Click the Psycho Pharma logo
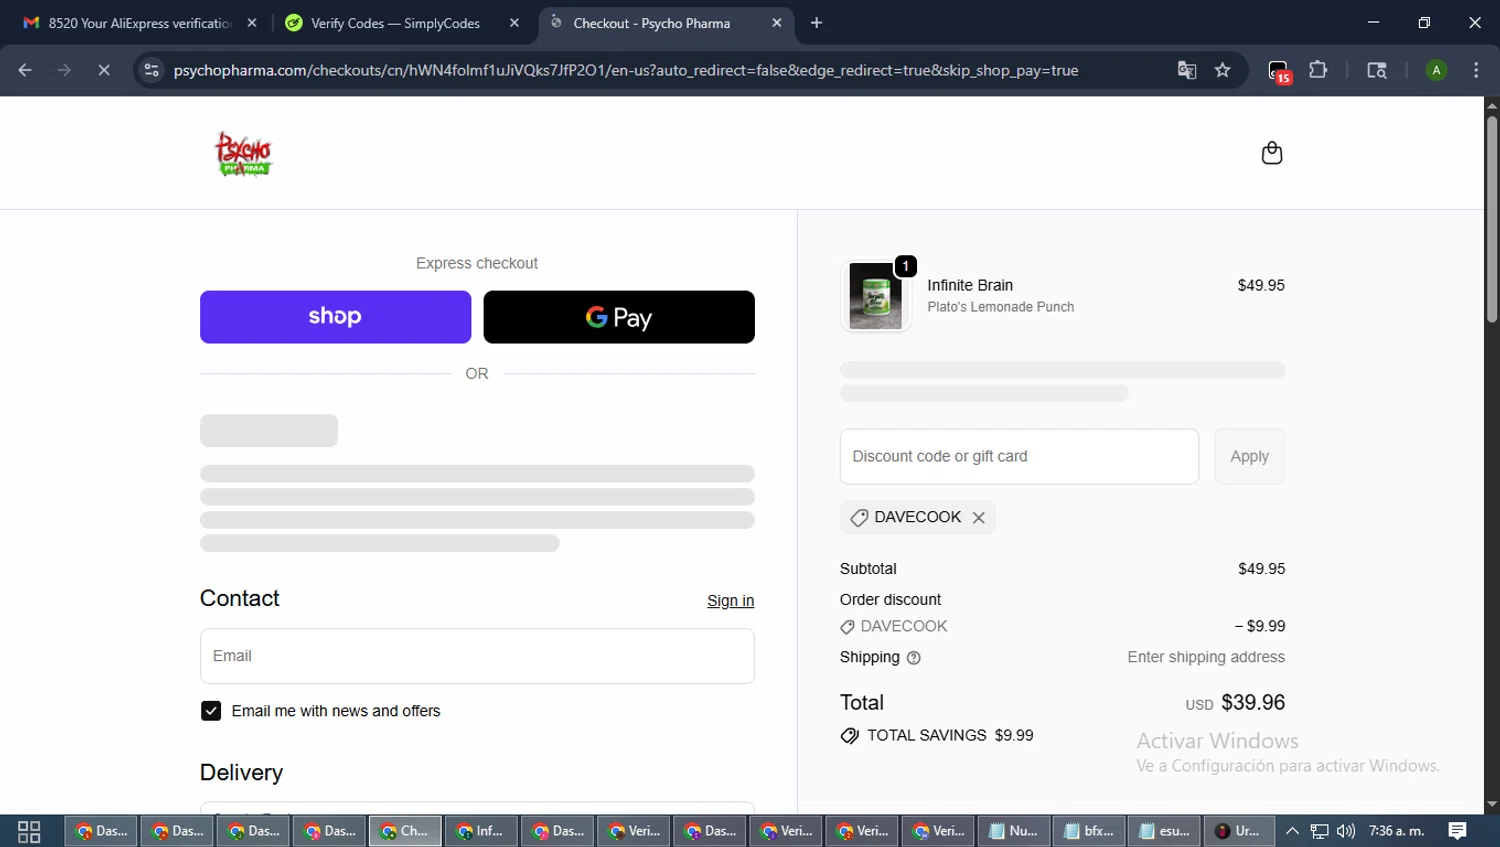Image resolution: width=1500 pixels, height=847 pixels. (x=243, y=154)
